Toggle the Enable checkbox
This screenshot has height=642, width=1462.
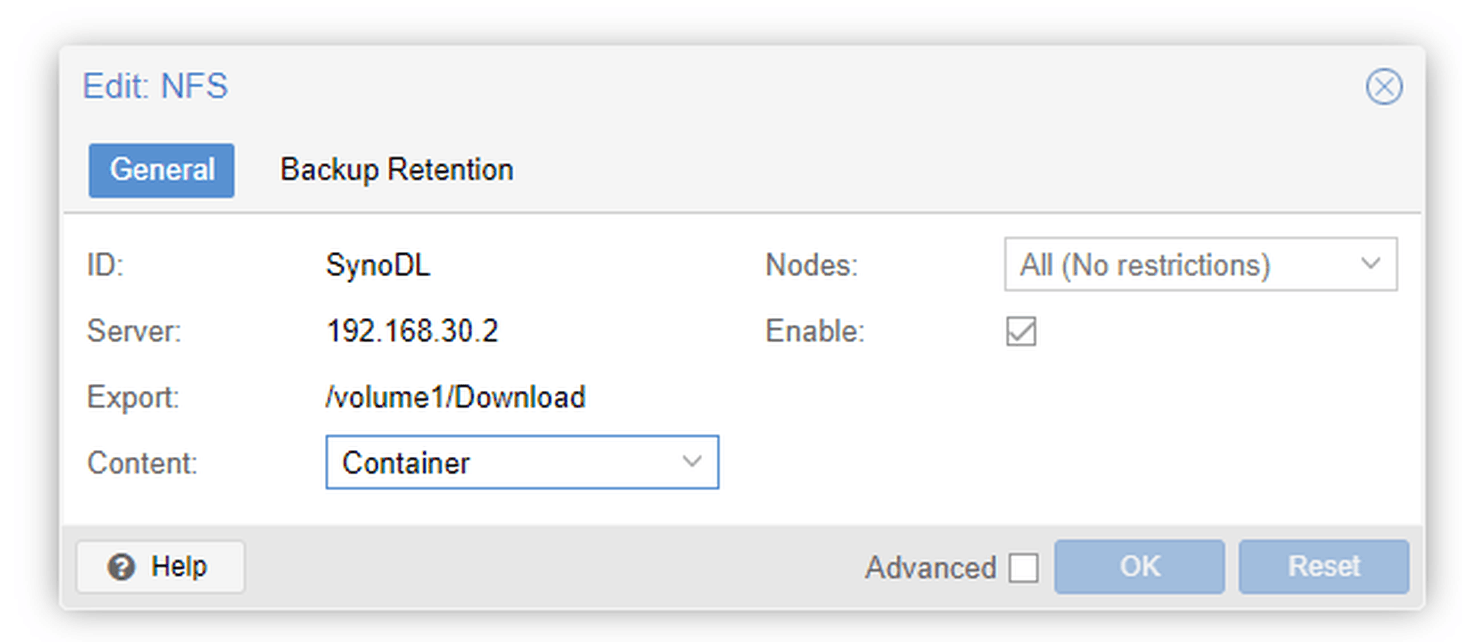pos(1021,331)
